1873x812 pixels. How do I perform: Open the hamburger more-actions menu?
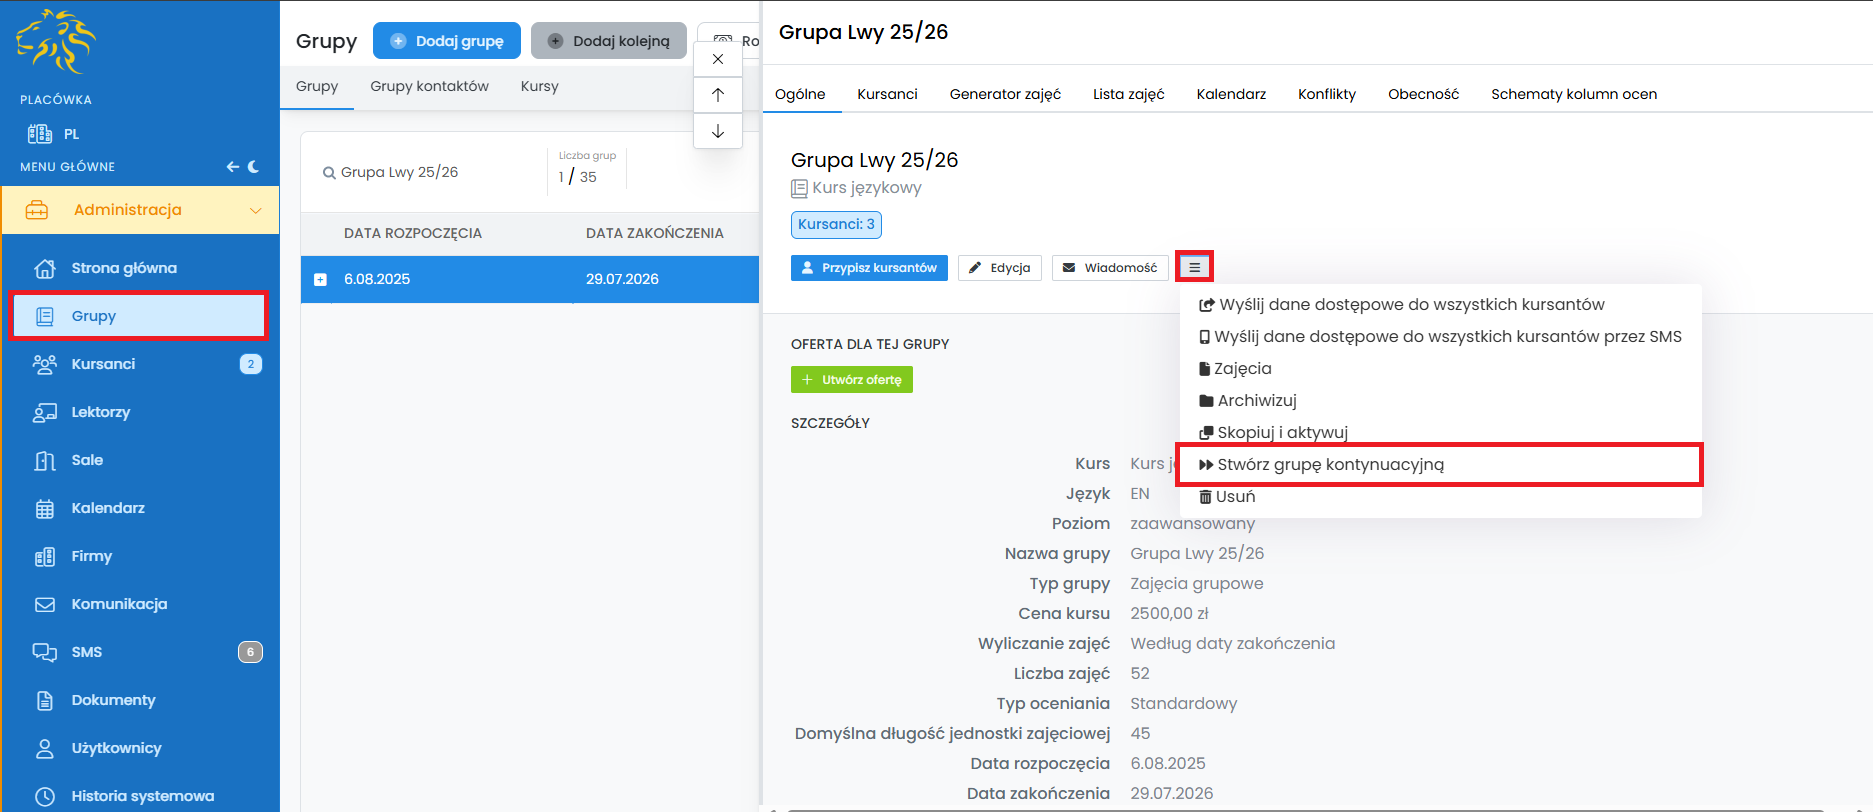(x=1194, y=267)
